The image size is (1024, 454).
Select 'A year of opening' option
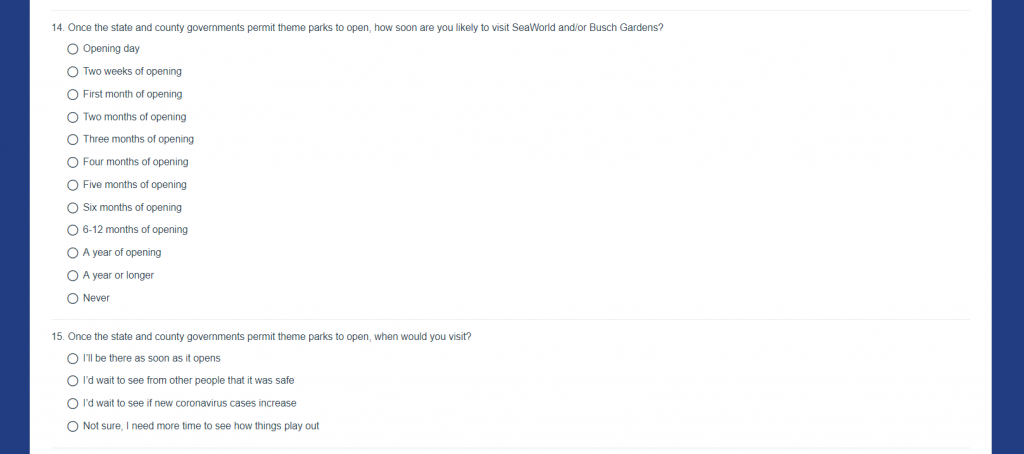click(x=72, y=253)
